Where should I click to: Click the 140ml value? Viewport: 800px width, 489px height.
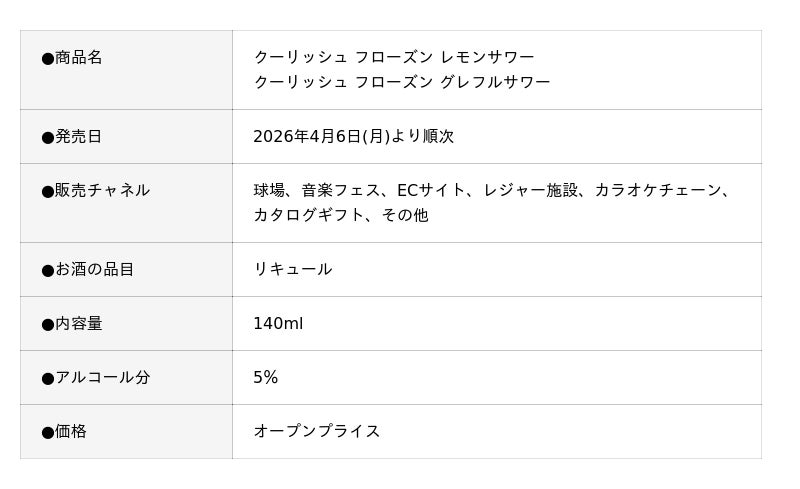pyautogui.click(x=278, y=323)
